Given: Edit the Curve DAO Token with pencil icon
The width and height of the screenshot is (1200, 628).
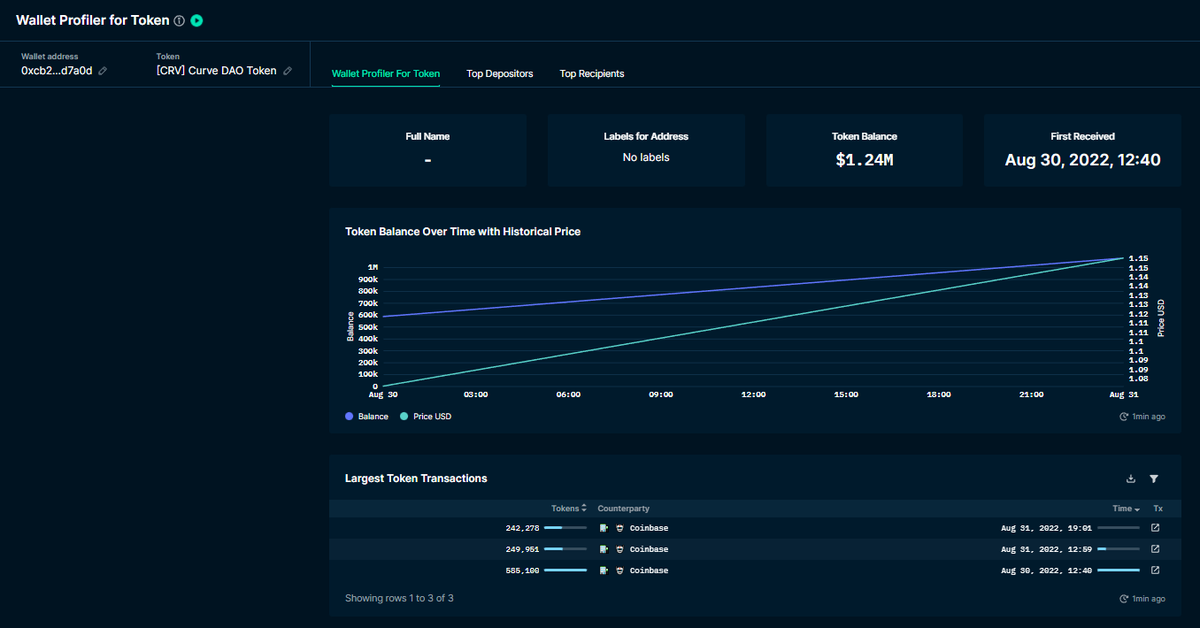Looking at the screenshot, I should tap(288, 71).
